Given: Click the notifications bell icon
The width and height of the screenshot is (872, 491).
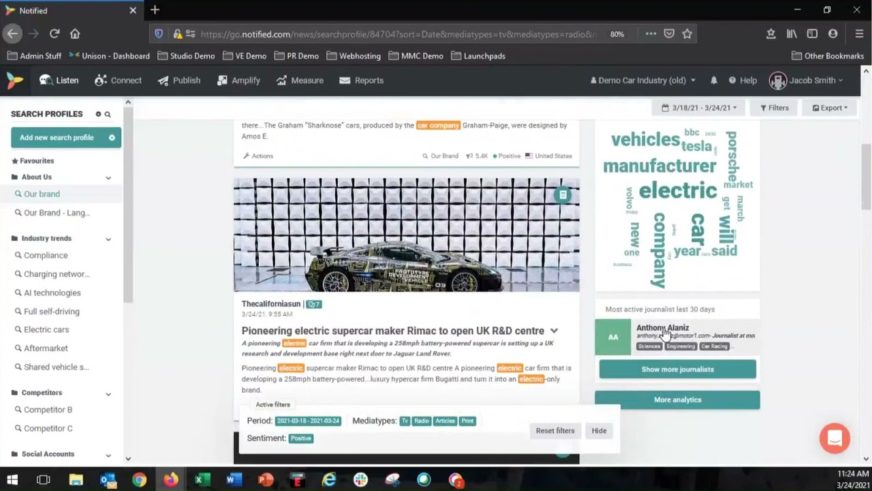Looking at the screenshot, I should [x=714, y=81].
